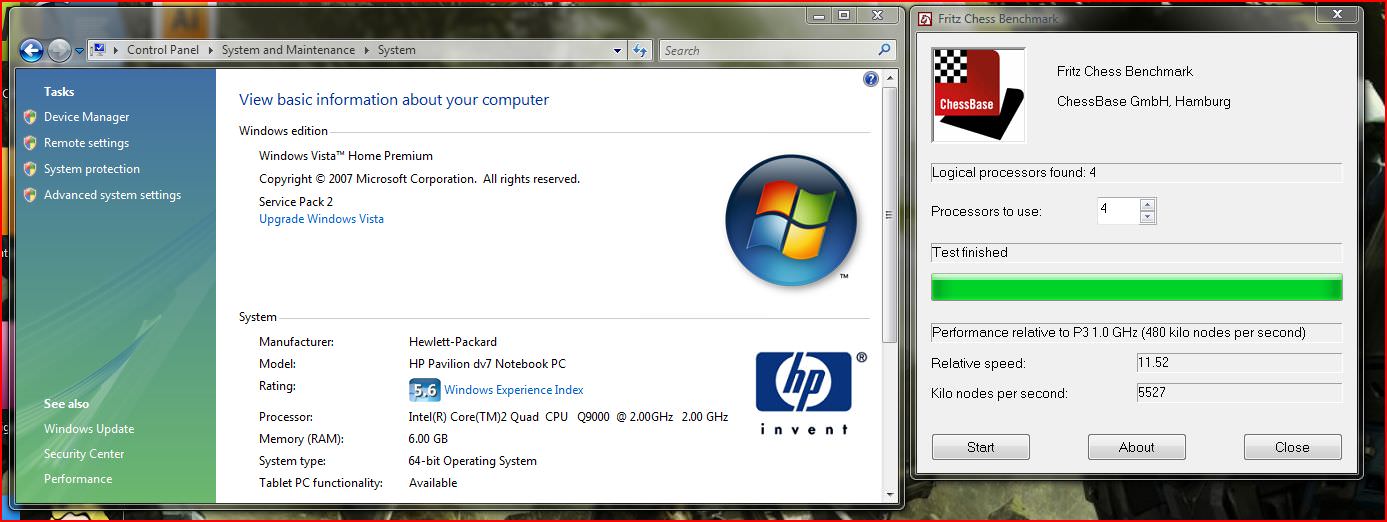
Task: Click '64-bit Operating System' text
Action: coord(473,461)
